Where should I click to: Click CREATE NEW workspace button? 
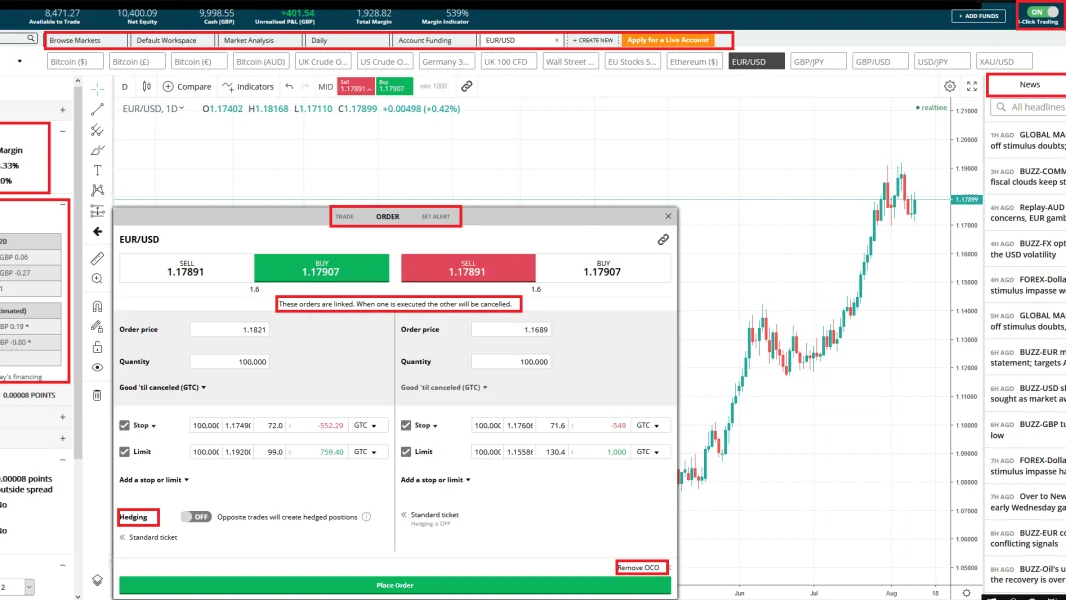[x=593, y=40]
